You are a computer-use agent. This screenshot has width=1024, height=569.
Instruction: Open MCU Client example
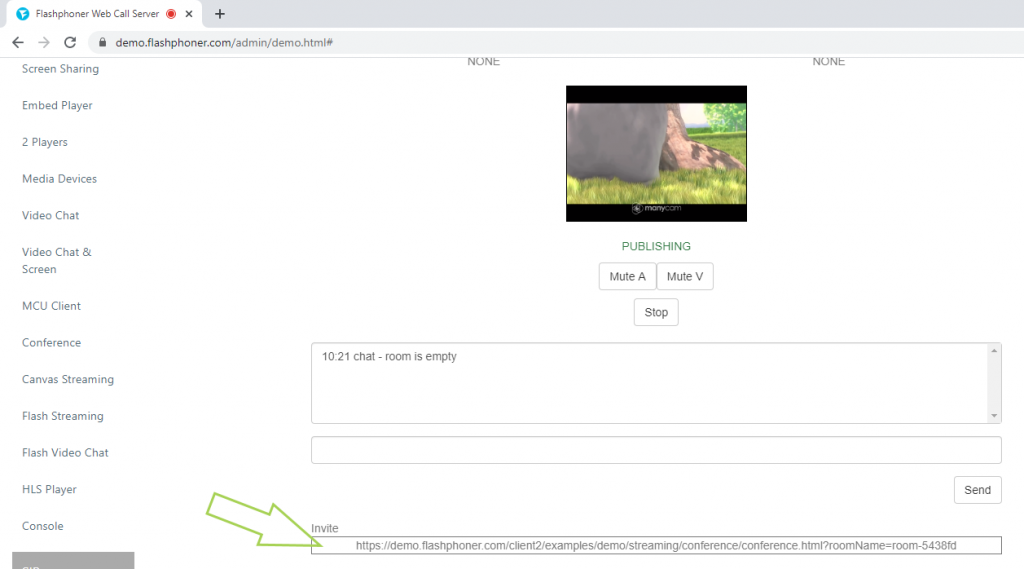(51, 306)
